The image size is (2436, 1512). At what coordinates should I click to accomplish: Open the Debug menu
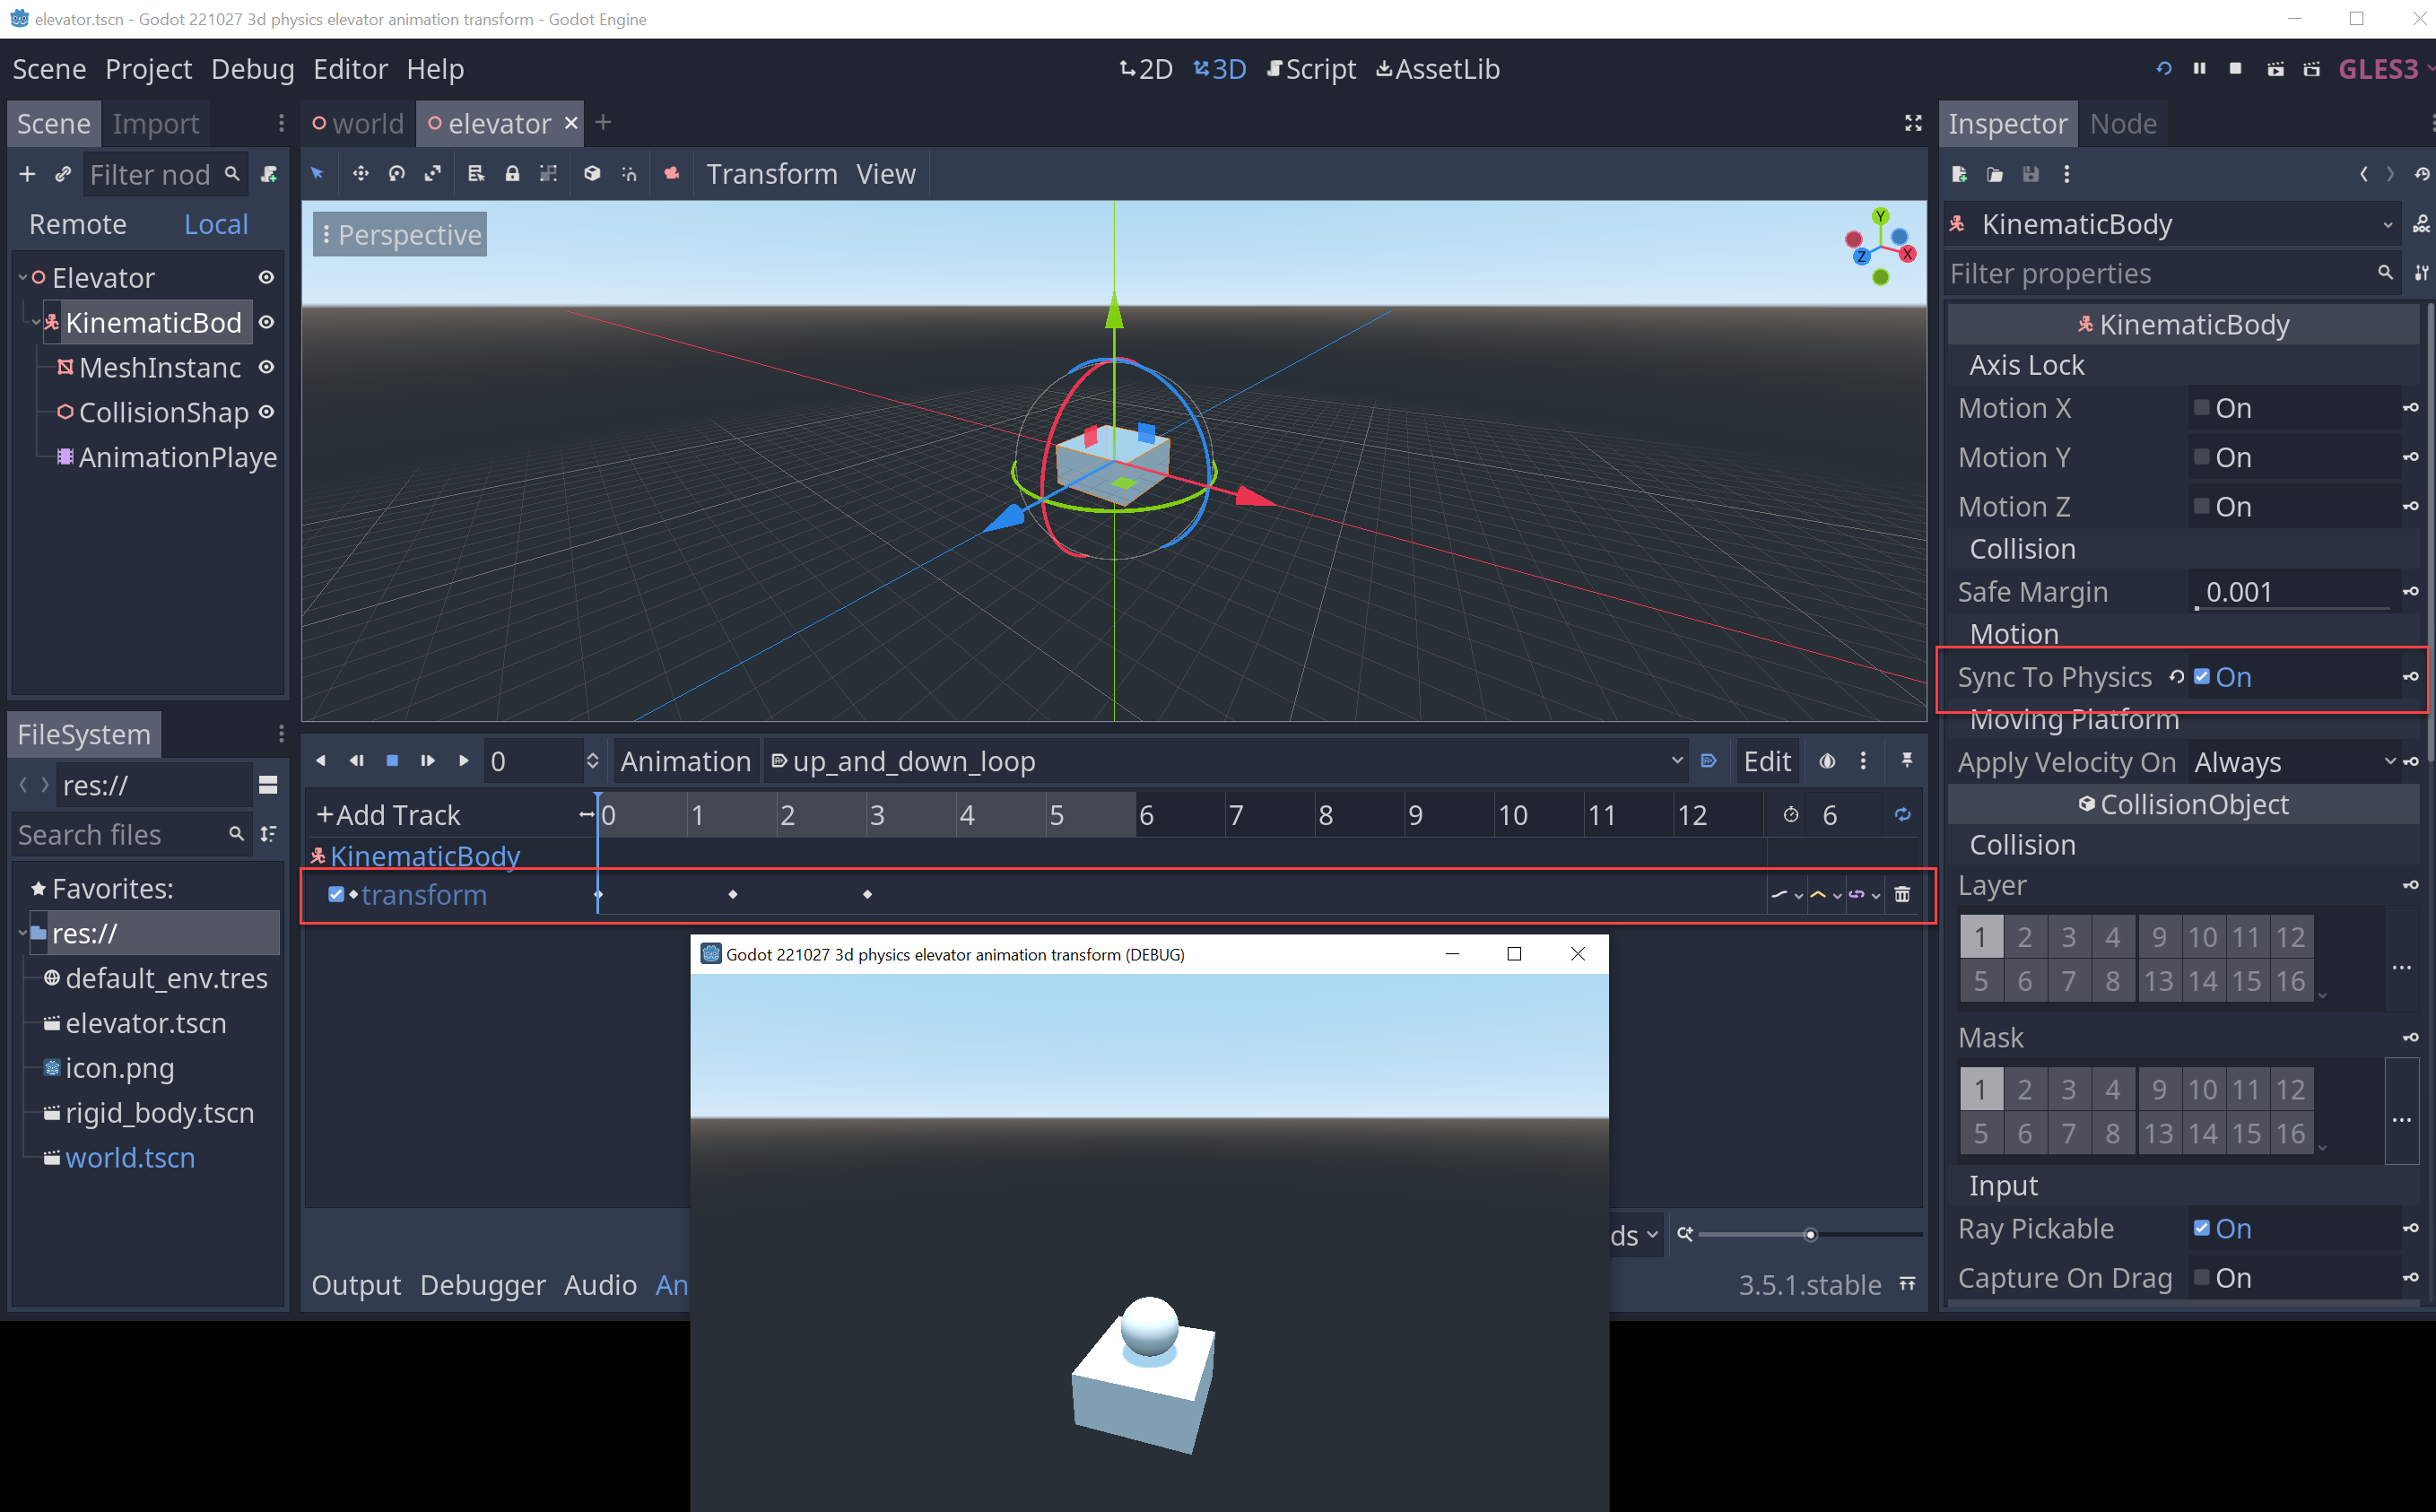coord(252,69)
